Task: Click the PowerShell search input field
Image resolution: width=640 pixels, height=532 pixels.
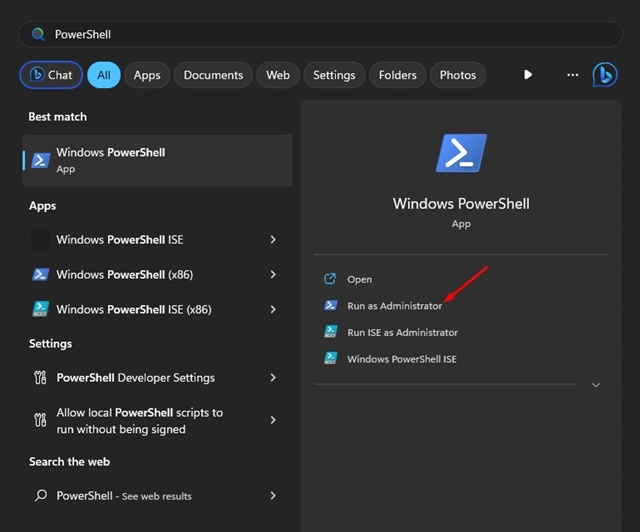Action: pyautogui.click(x=320, y=34)
